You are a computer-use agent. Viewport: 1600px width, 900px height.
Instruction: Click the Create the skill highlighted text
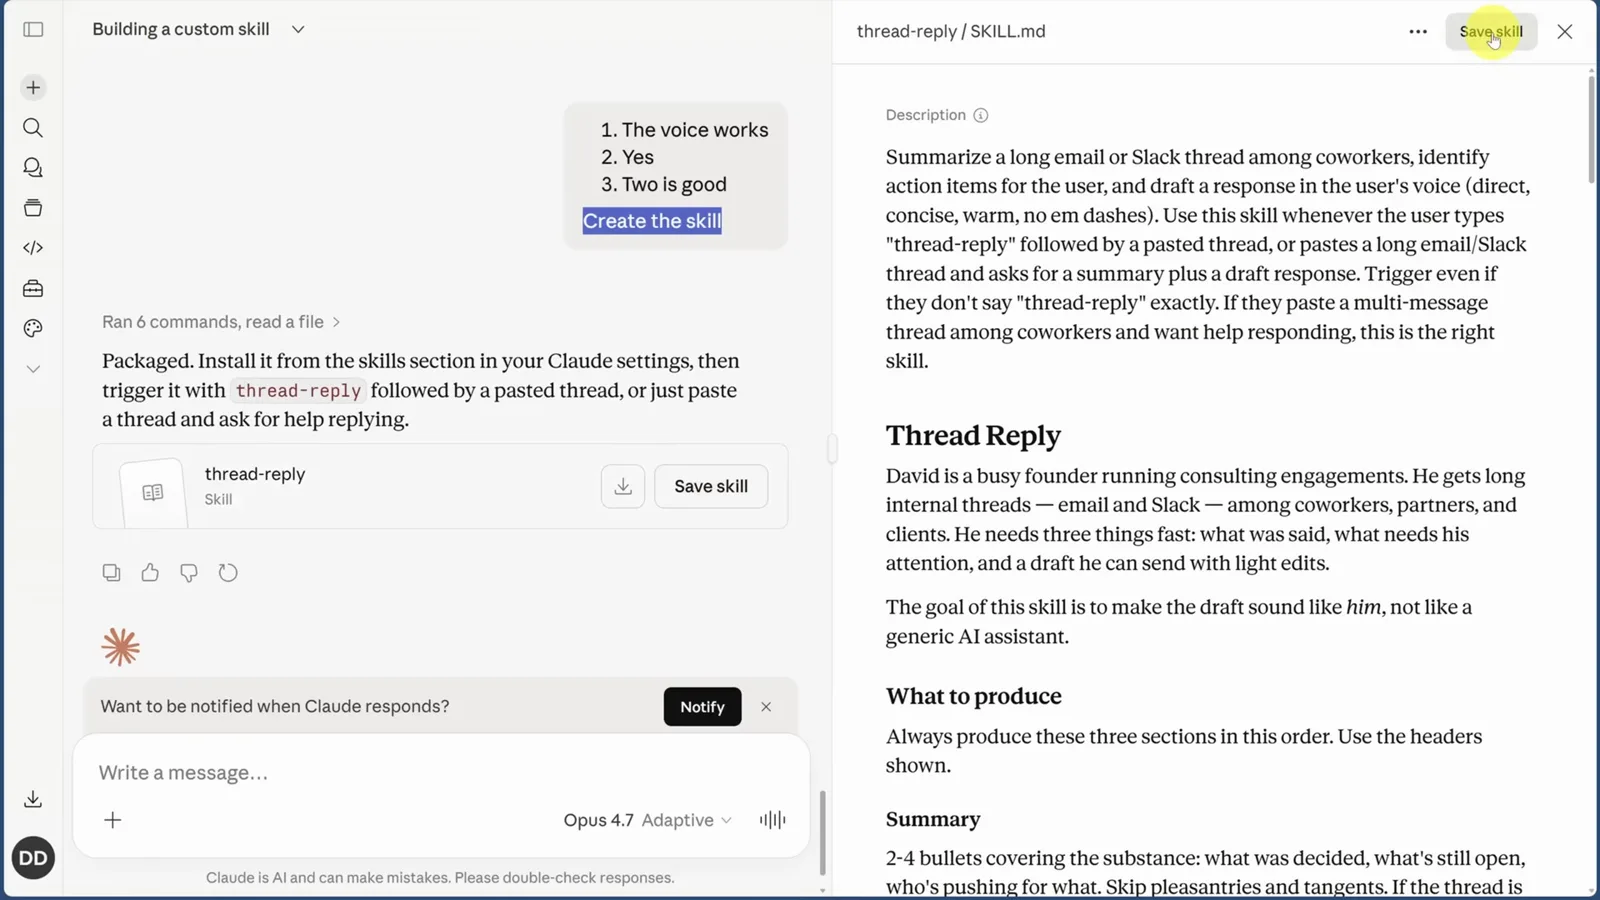pyautogui.click(x=652, y=221)
